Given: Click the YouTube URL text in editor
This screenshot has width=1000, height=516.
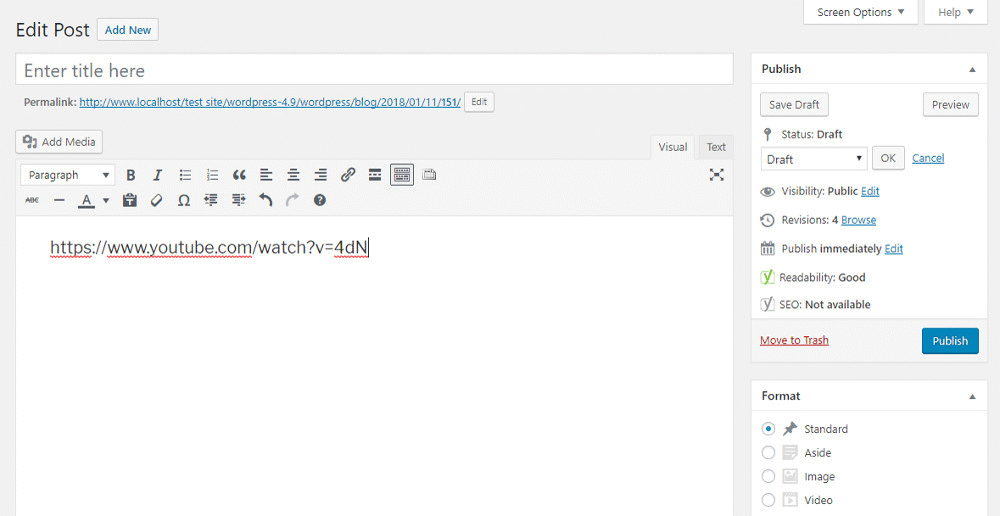Looking at the screenshot, I should tap(209, 247).
